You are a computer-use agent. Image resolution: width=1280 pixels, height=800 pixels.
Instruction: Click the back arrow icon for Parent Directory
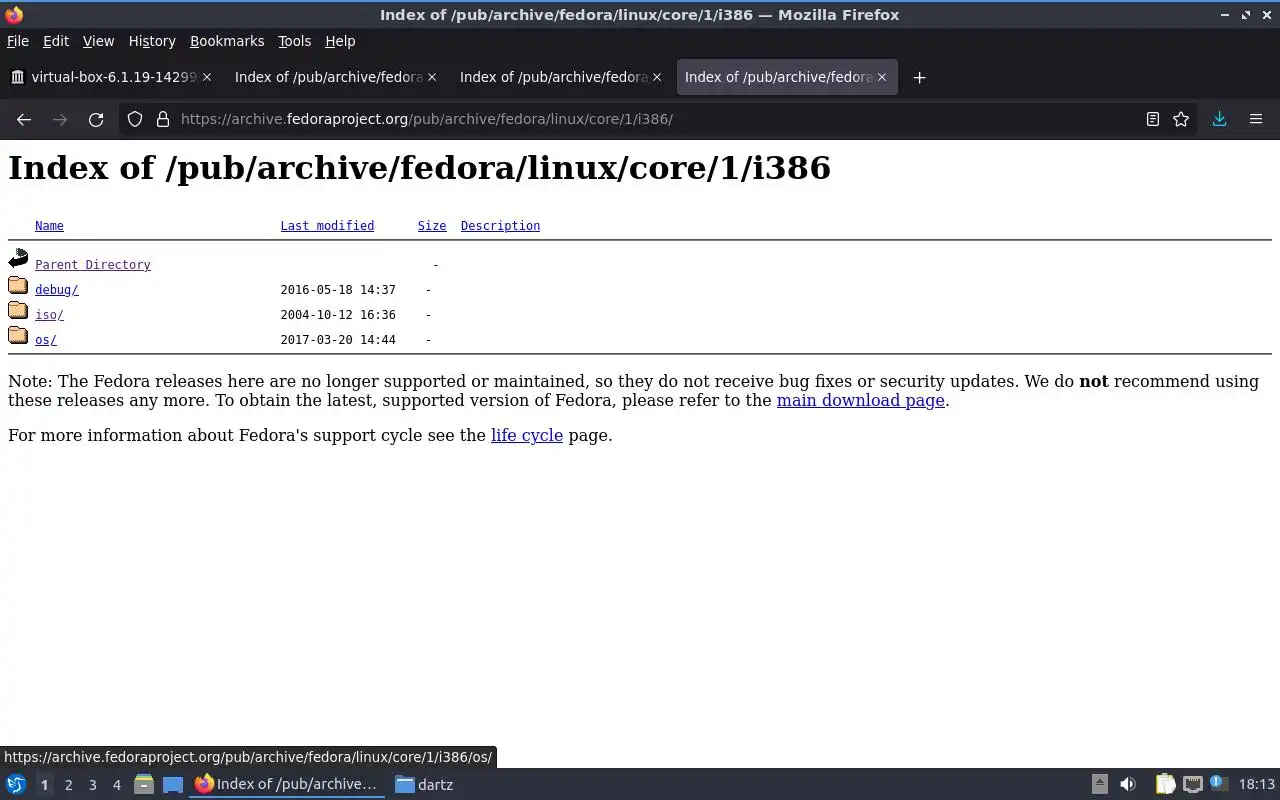18,259
